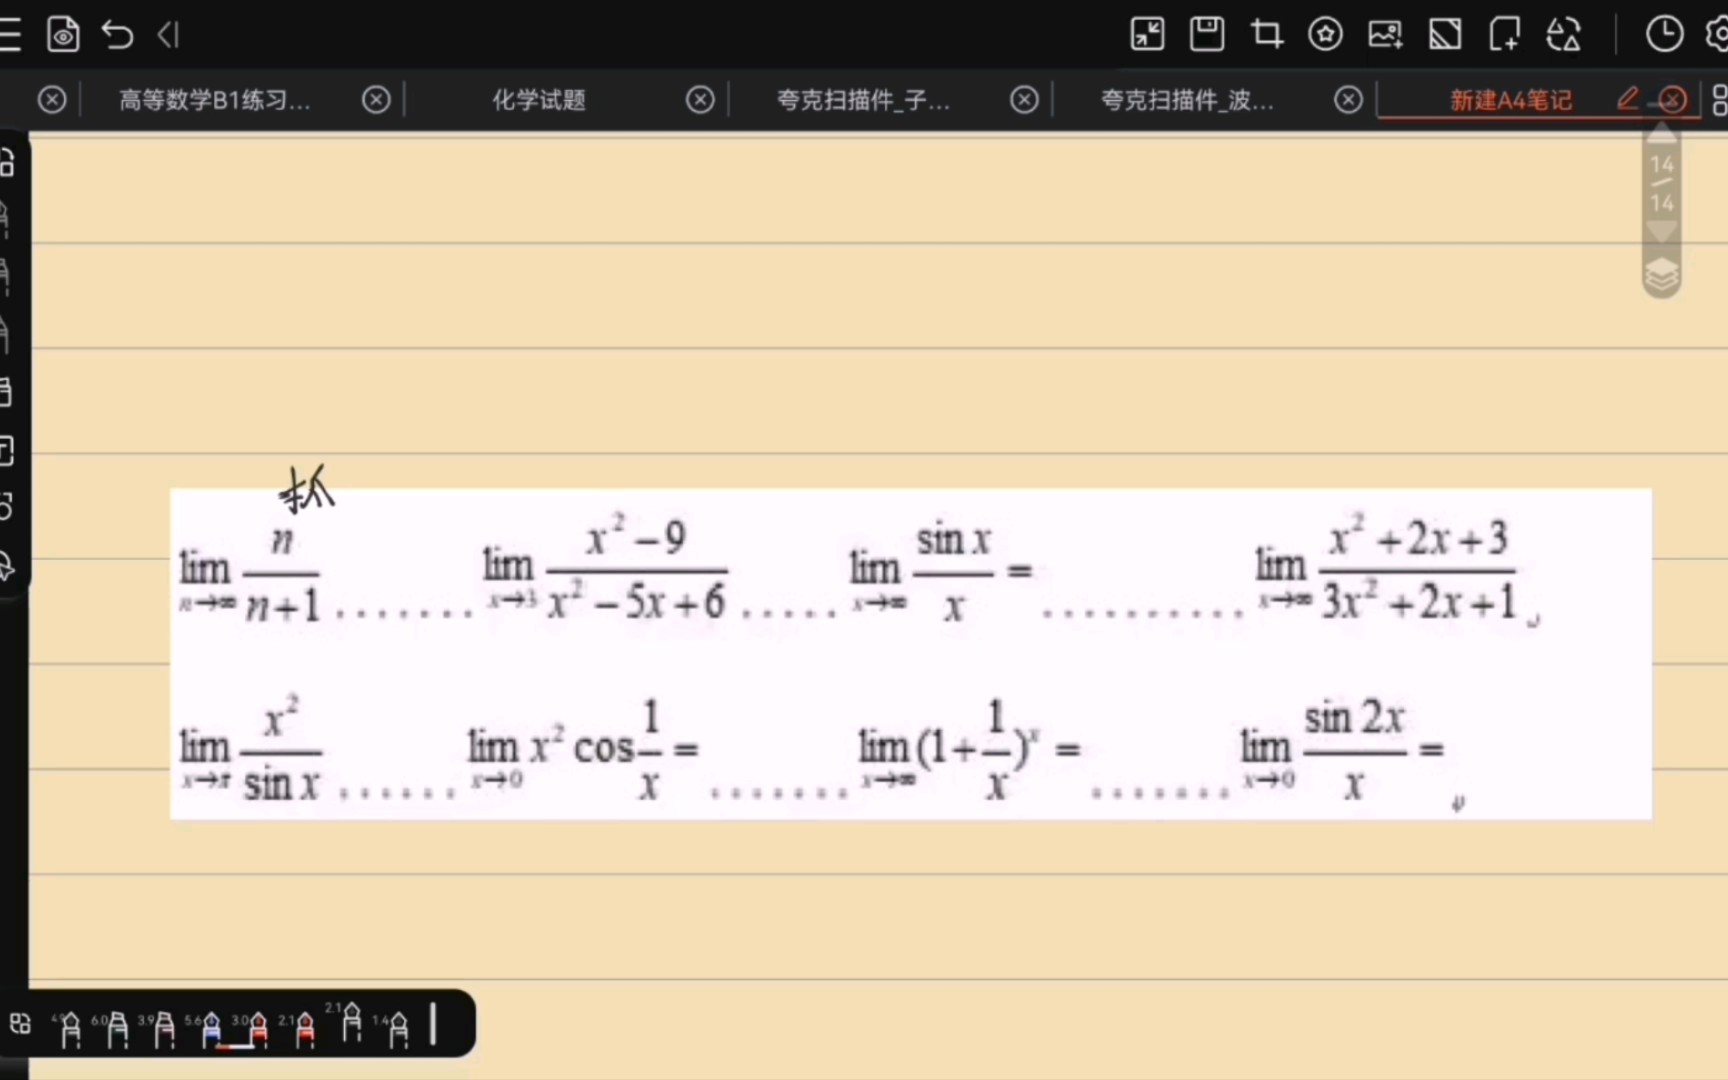This screenshot has height=1080, width=1728.
Task: Click the diagonal-striped page background icon
Action: click(x=1445, y=35)
